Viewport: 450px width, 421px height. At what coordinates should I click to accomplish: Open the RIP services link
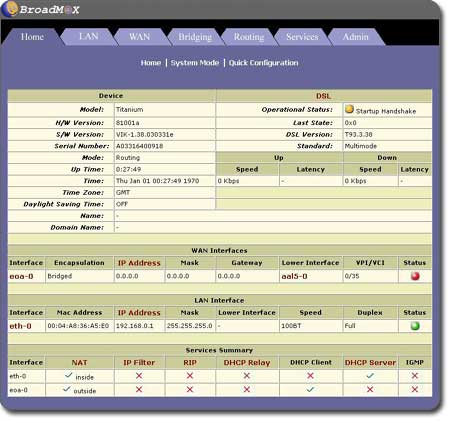click(x=190, y=362)
